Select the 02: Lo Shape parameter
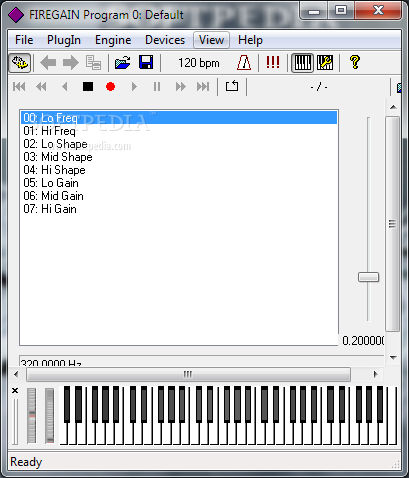 179,144
